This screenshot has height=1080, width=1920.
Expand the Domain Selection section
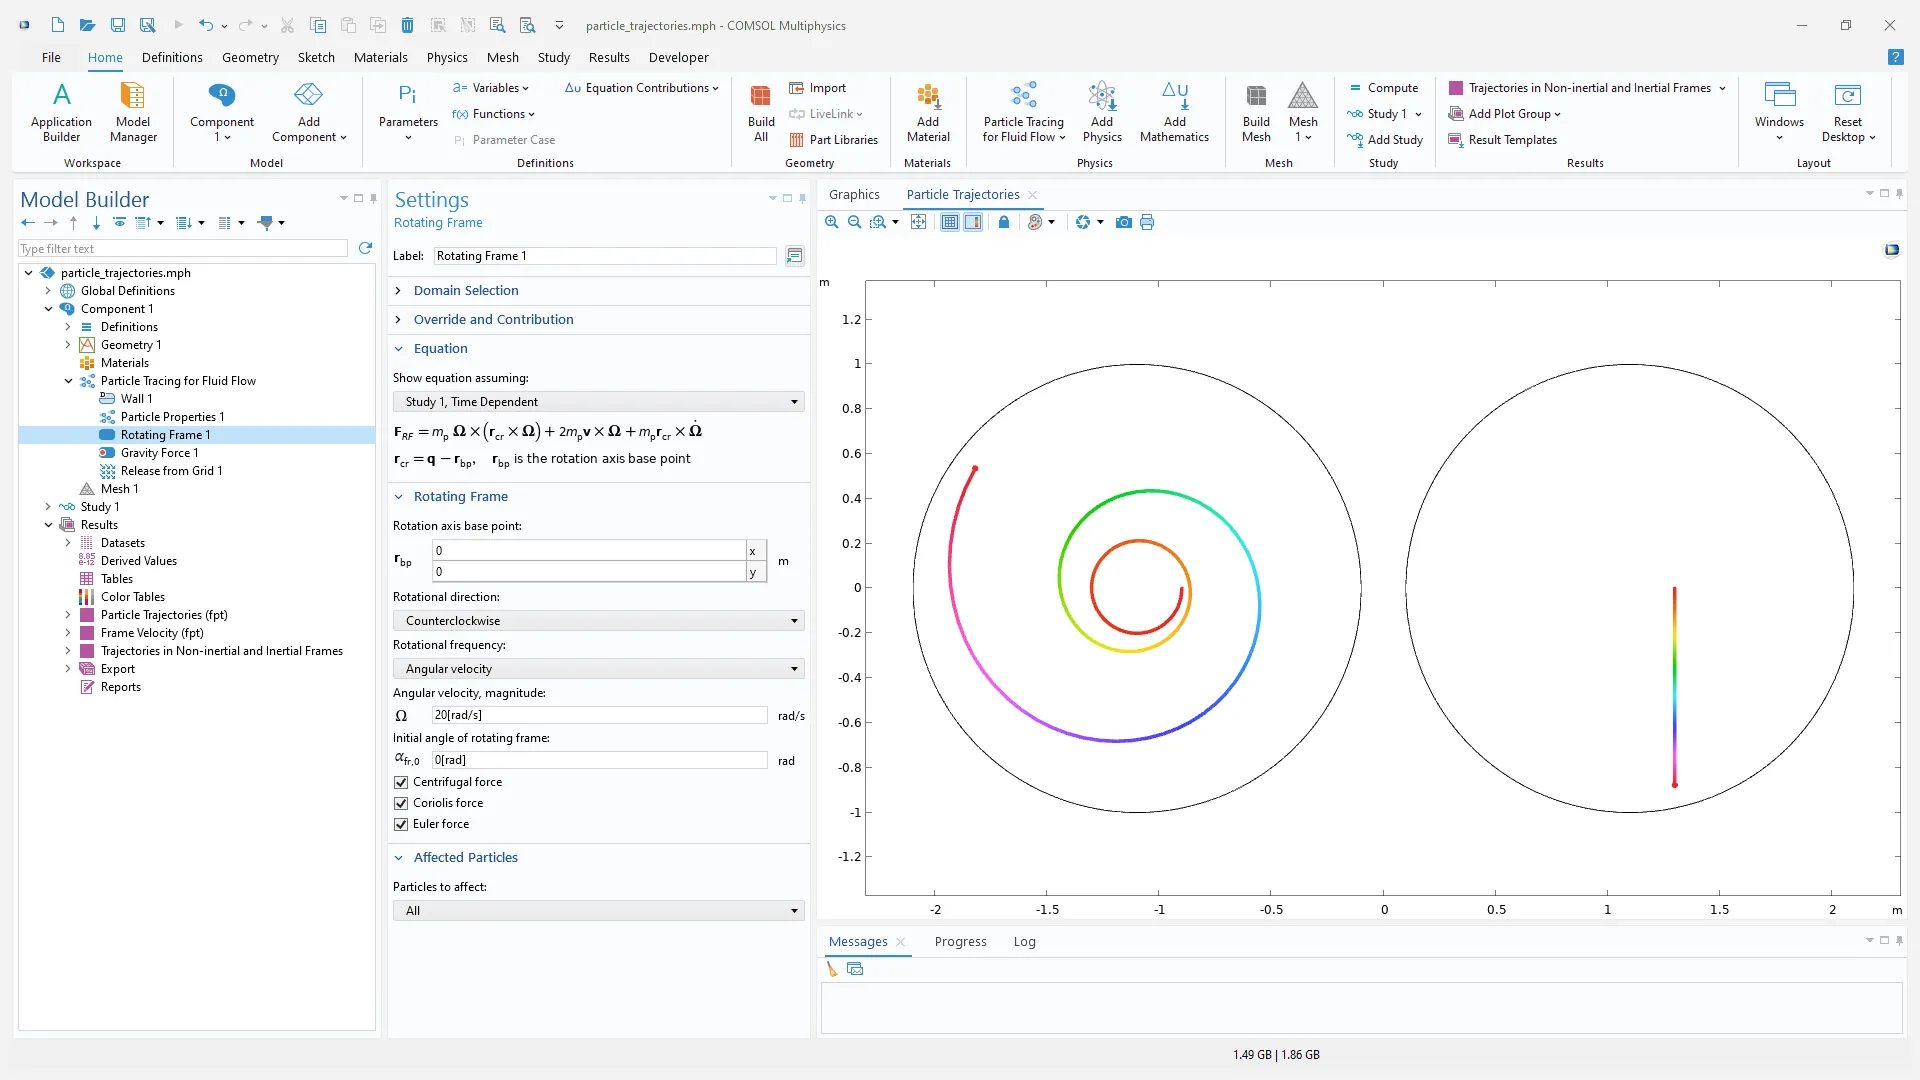(x=465, y=291)
